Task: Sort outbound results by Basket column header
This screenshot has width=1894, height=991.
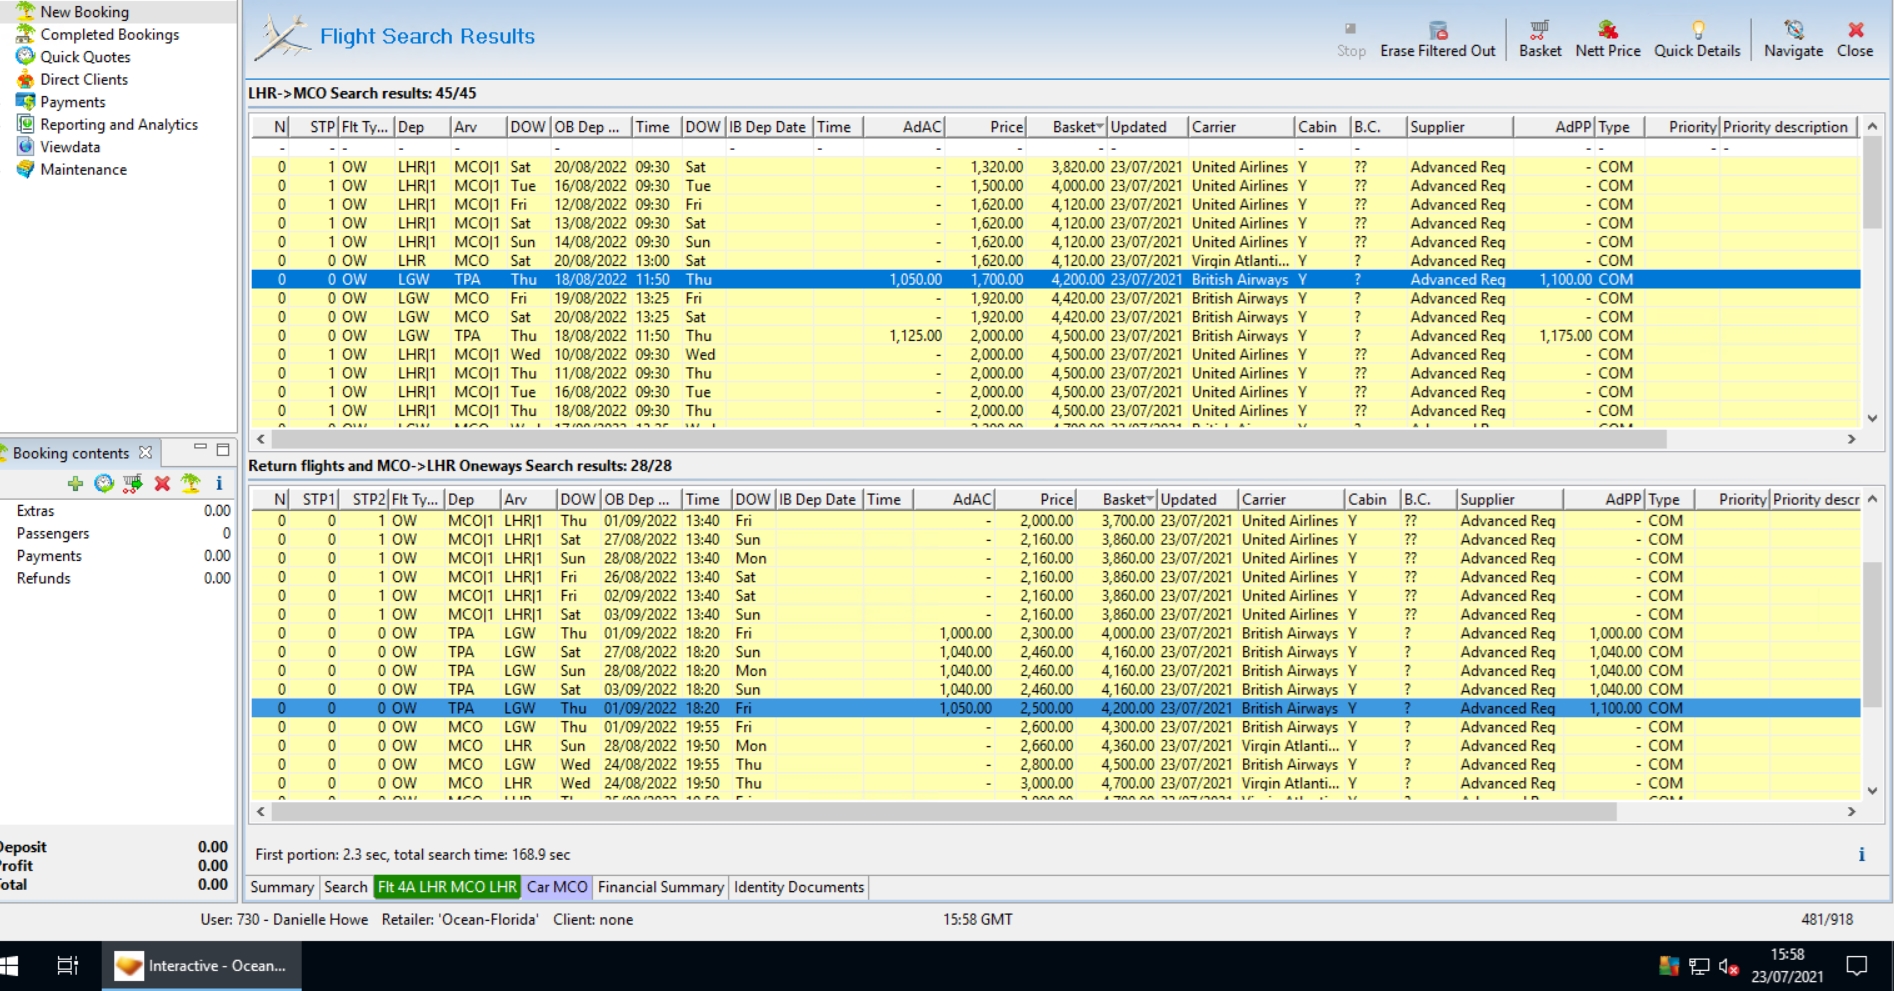Action: (1075, 127)
